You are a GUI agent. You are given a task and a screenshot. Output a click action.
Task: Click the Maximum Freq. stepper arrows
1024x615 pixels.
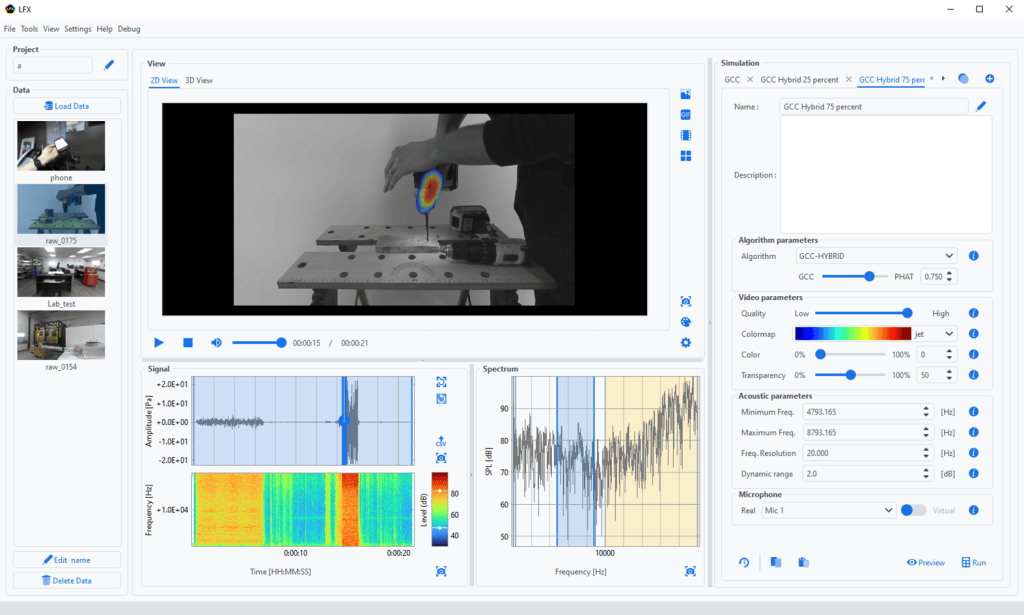coord(926,432)
